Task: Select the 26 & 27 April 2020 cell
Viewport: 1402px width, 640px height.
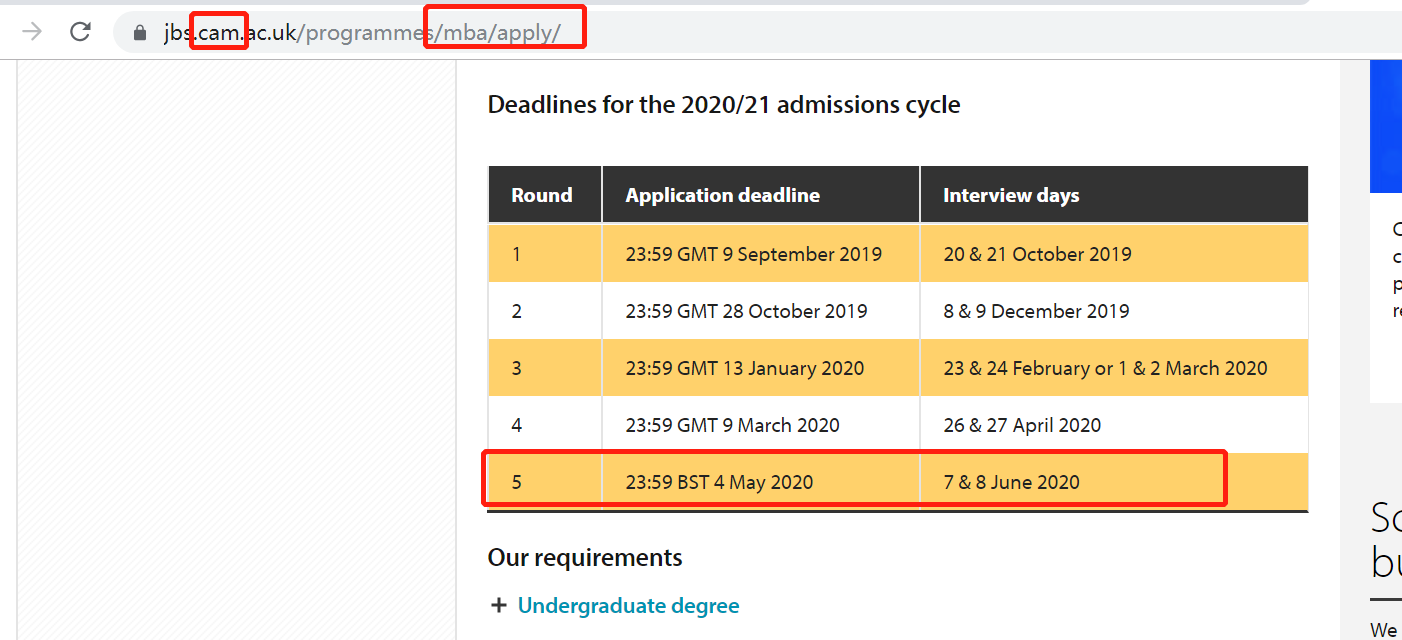Action: [x=1022, y=425]
